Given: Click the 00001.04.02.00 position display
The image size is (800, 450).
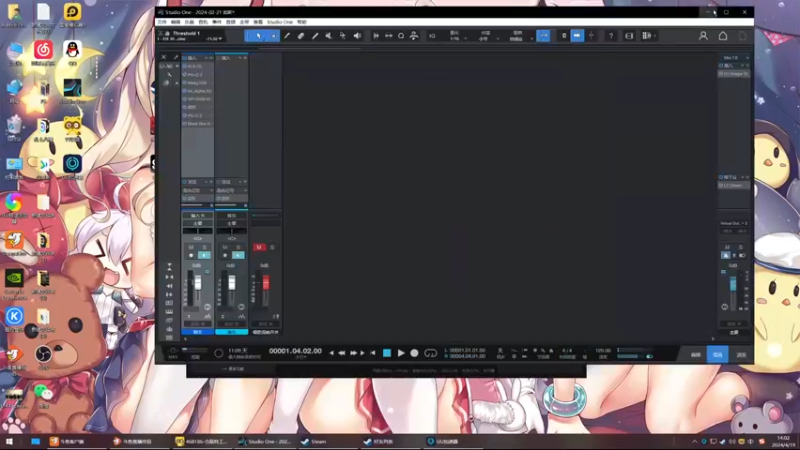Looking at the screenshot, I should (x=295, y=351).
